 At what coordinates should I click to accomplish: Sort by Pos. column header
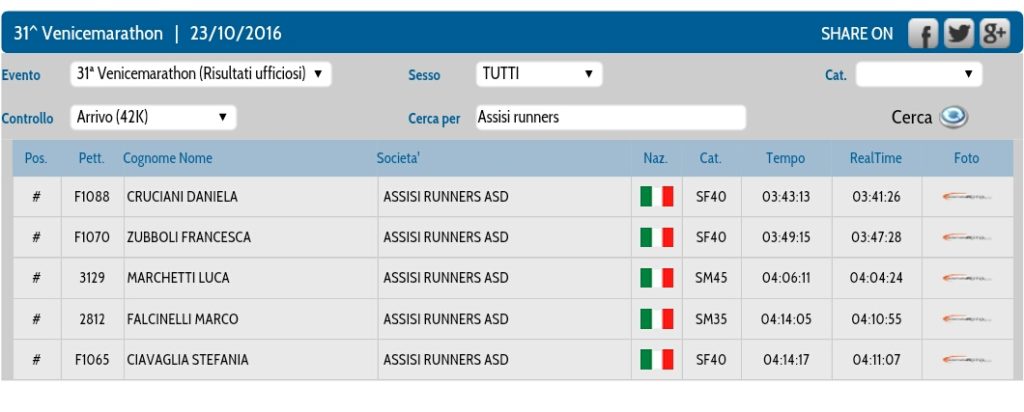pos(36,158)
